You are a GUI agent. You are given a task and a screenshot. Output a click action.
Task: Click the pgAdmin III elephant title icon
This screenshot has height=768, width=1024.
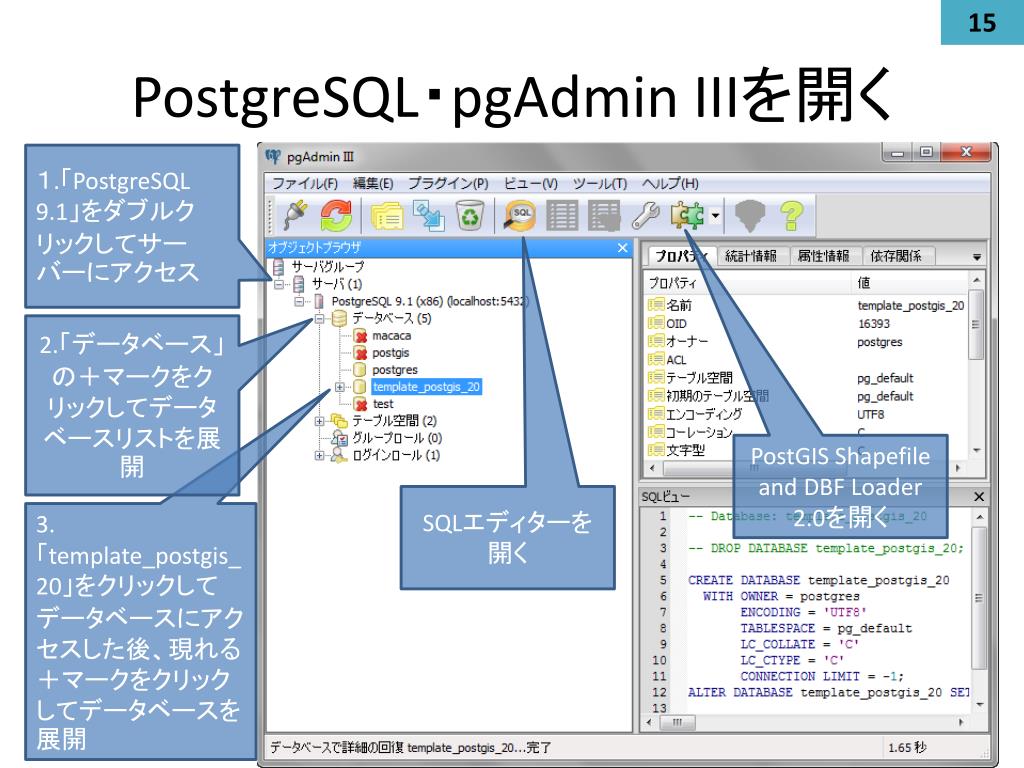[x=273, y=157]
